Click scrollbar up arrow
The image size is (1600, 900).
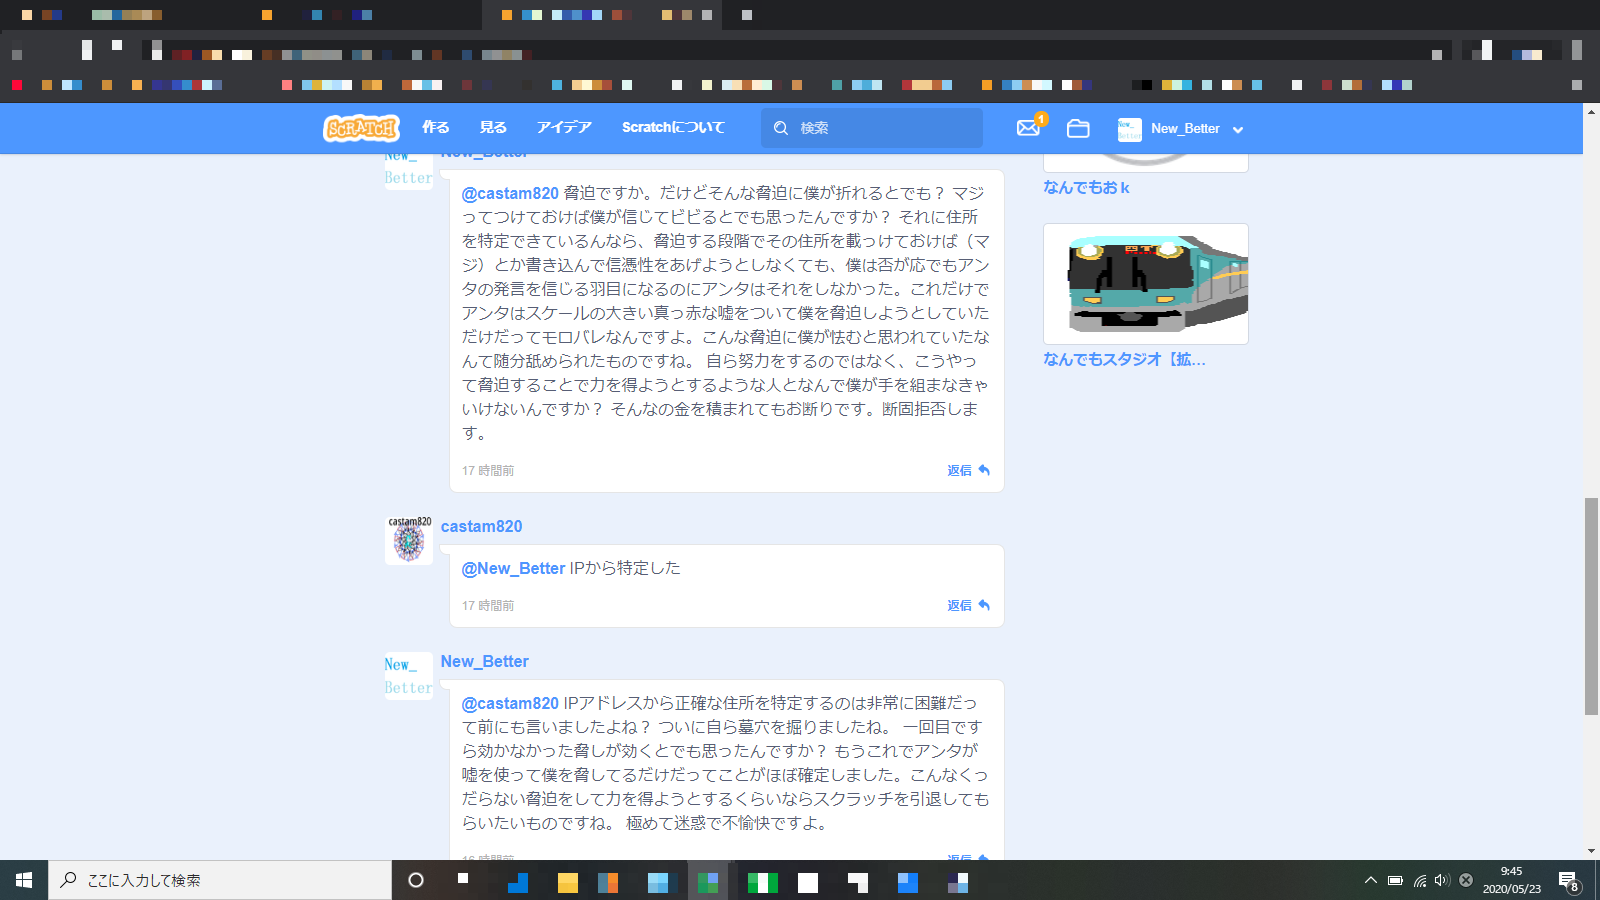click(x=1591, y=111)
